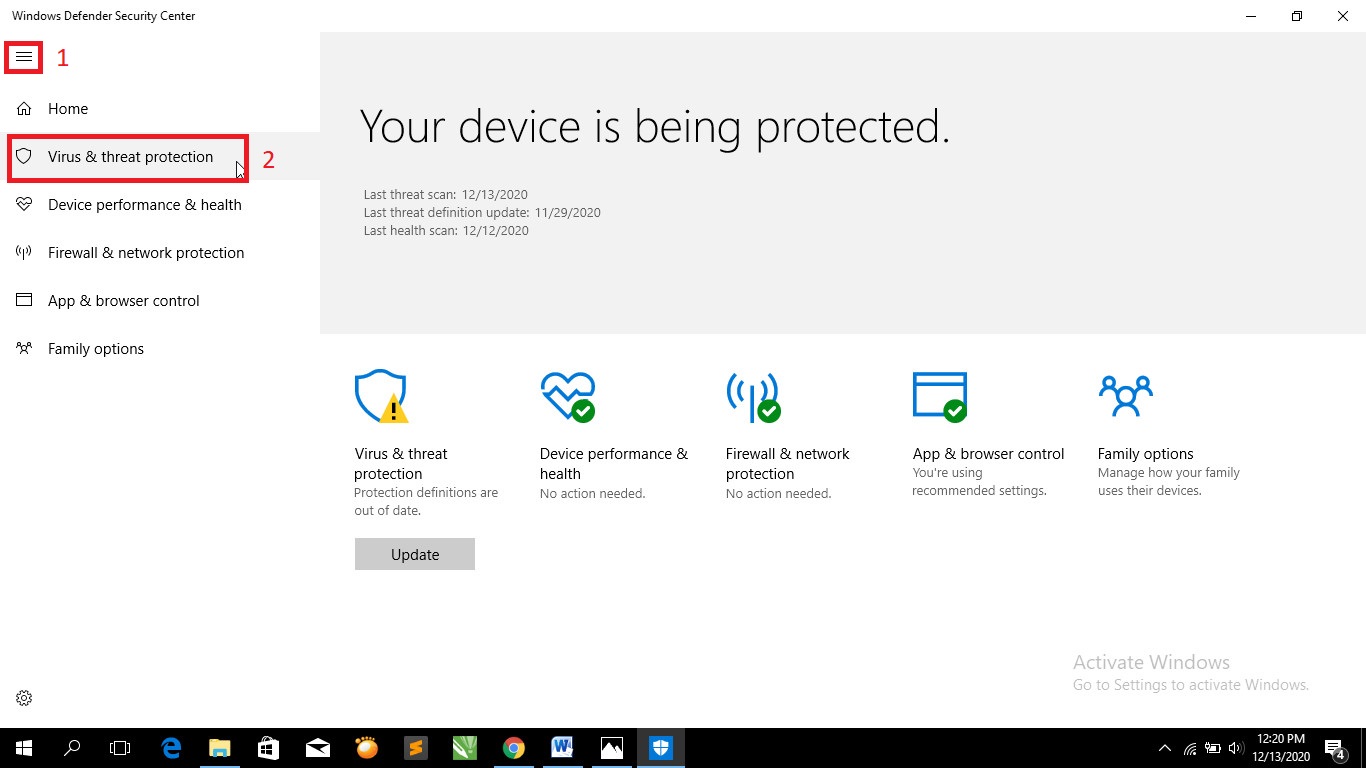1366x768 pixels.
Task: Click the Family options people icon in sidebar
Action: pos(24,348)
